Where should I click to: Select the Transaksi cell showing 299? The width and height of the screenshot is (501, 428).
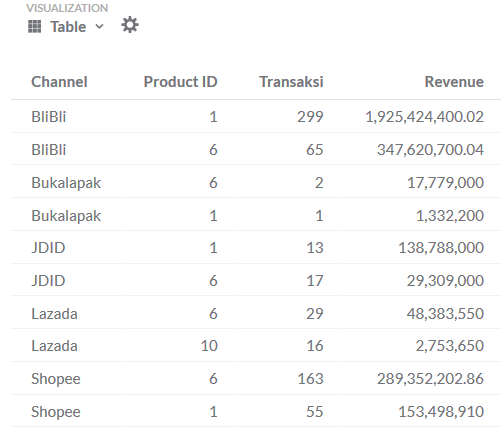tap(310, 117)
